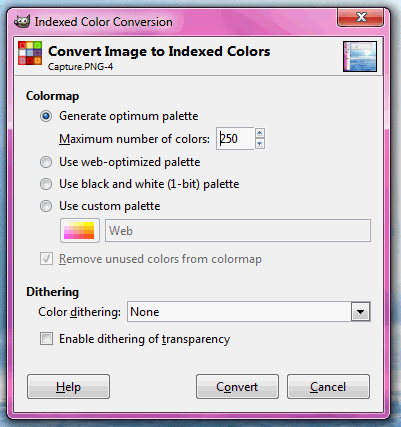Click the indexed colors grid icon

pos(30,53)
